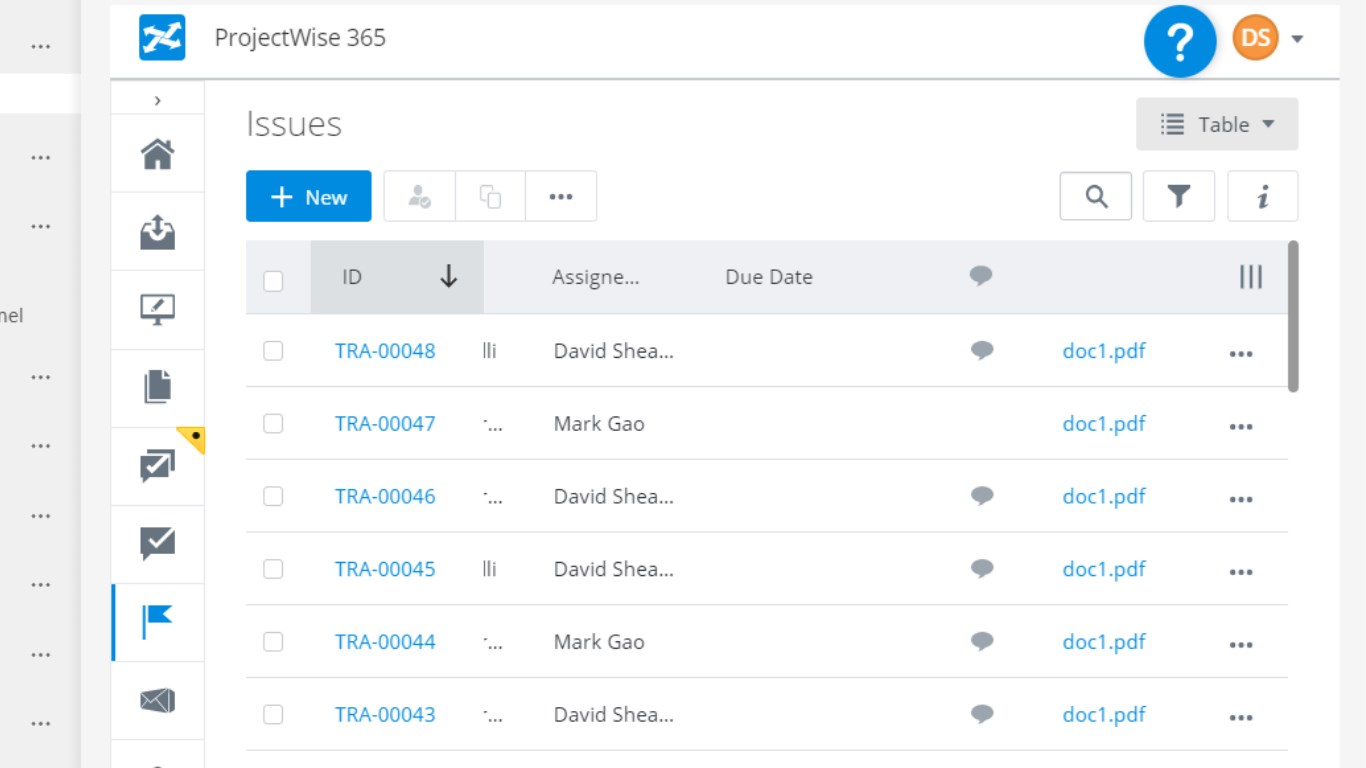Click the blue help question mark
The height and width of the screenshot is (768, 1366).
[x=1180, y=41]
